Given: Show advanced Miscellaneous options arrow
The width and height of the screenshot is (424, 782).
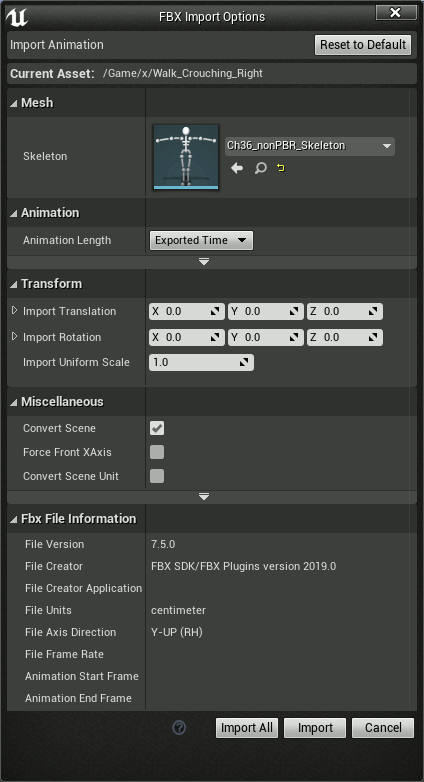Looking at the screenshot, I should [x=204, y=497].
